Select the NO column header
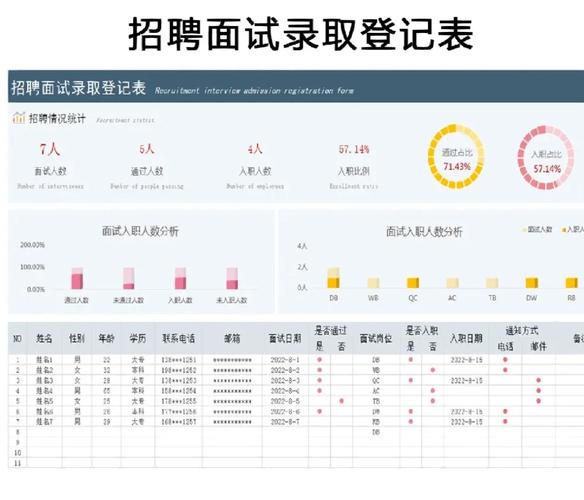The height and width of the screenshot is (500, 584). (17, 339)
